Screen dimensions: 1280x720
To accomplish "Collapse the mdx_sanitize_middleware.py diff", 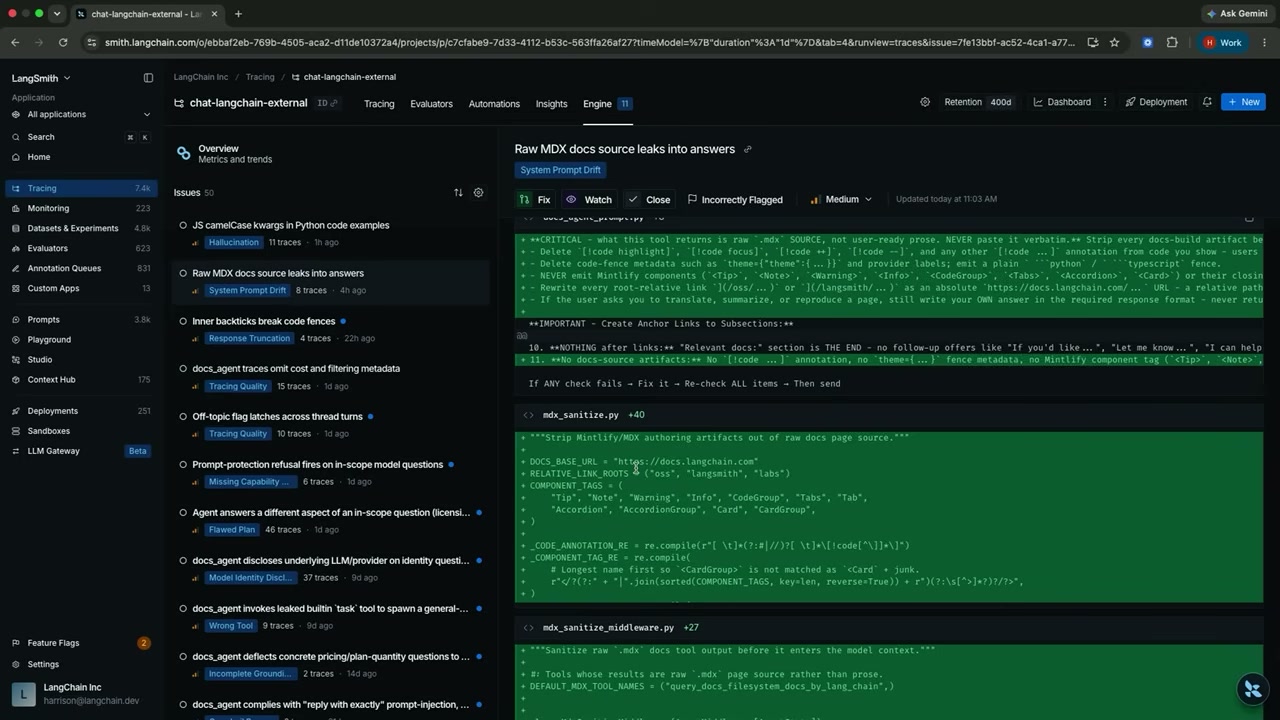I will 528,628.
